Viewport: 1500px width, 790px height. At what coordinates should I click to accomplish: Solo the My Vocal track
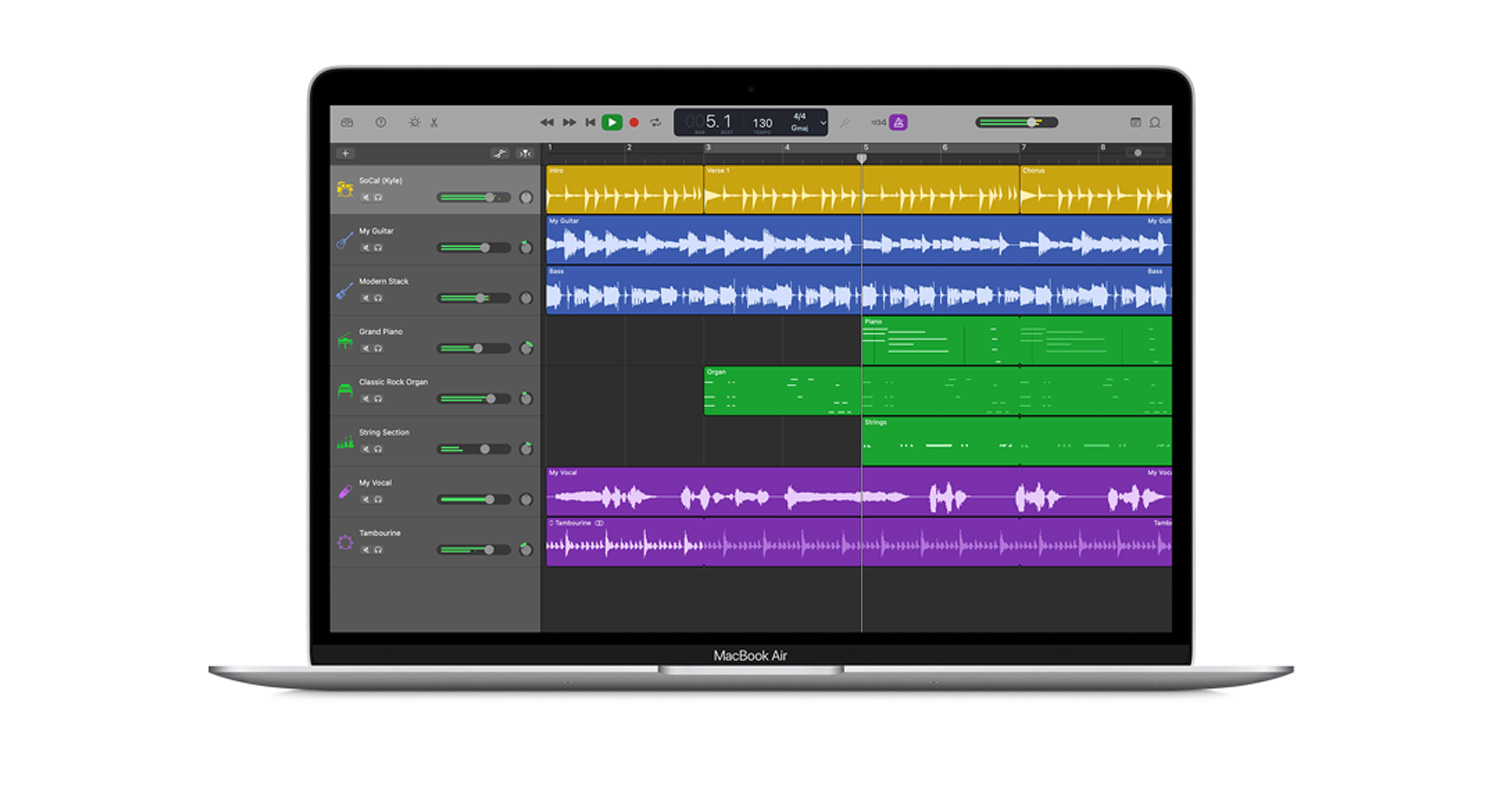click(378, 499)
